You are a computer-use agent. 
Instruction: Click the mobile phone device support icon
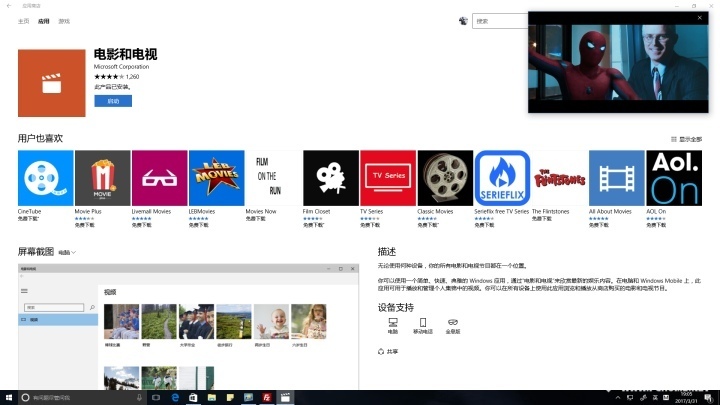pos(423,326)
